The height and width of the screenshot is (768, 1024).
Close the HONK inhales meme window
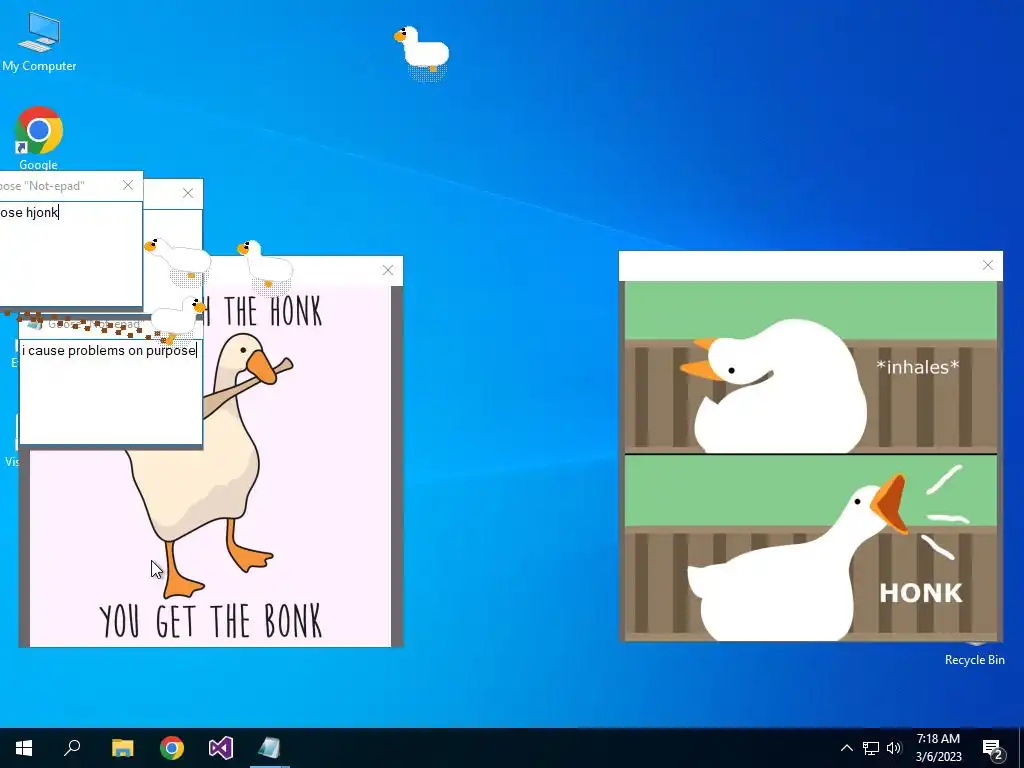(987, 265)
